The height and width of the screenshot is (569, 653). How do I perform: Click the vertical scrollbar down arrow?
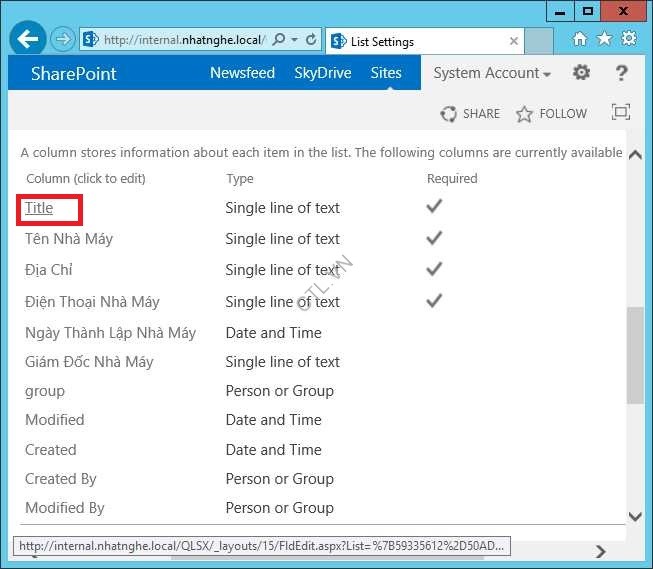click(x=635, y=516)
